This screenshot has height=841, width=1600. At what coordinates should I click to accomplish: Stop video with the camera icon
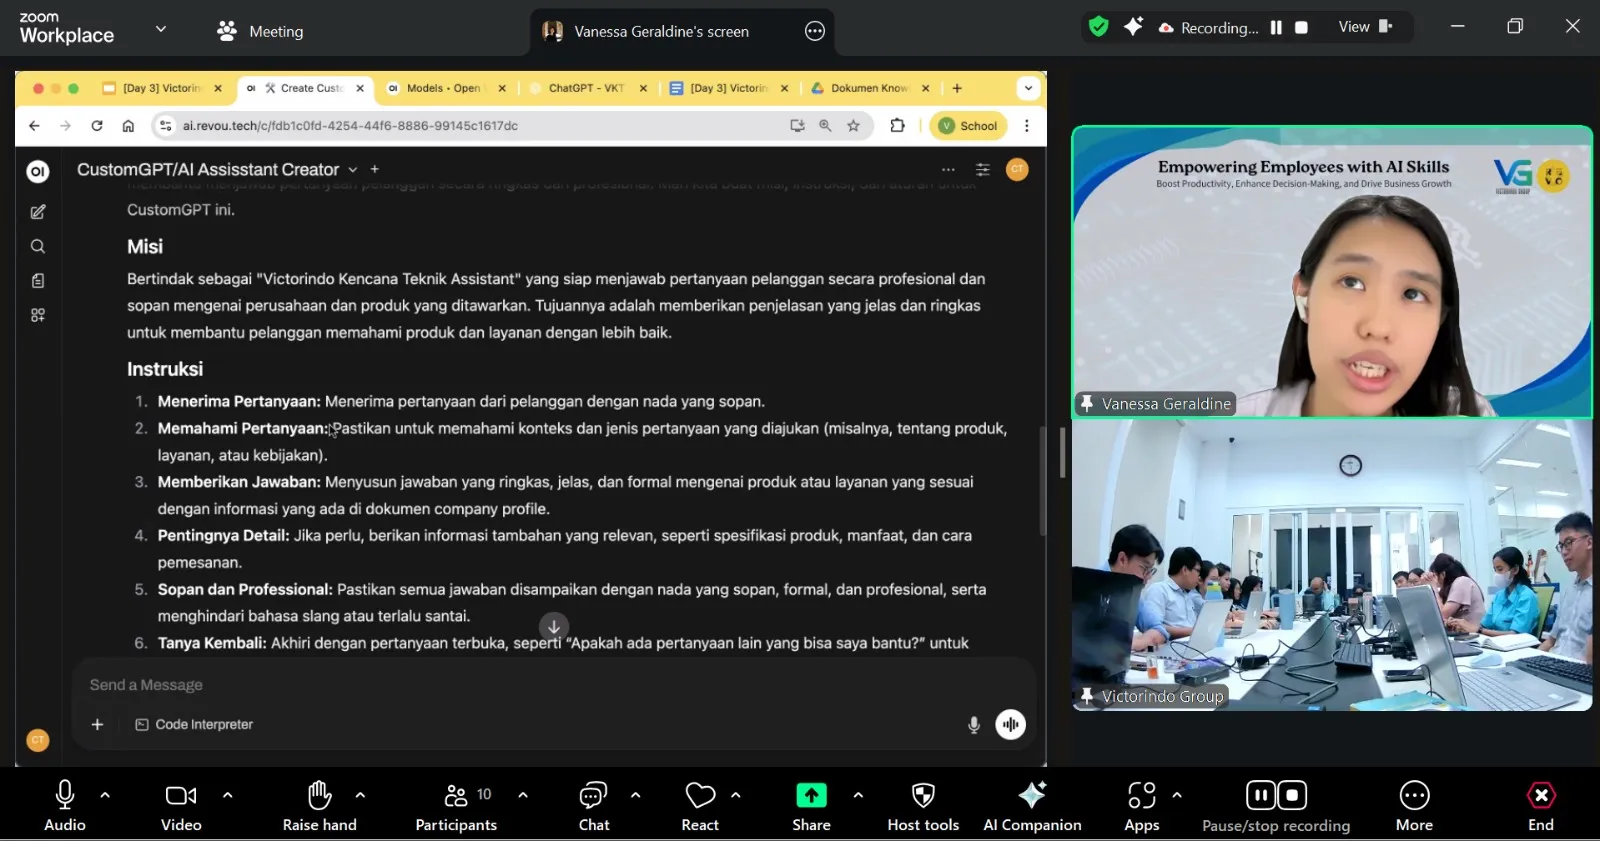[x=181, y=795]
